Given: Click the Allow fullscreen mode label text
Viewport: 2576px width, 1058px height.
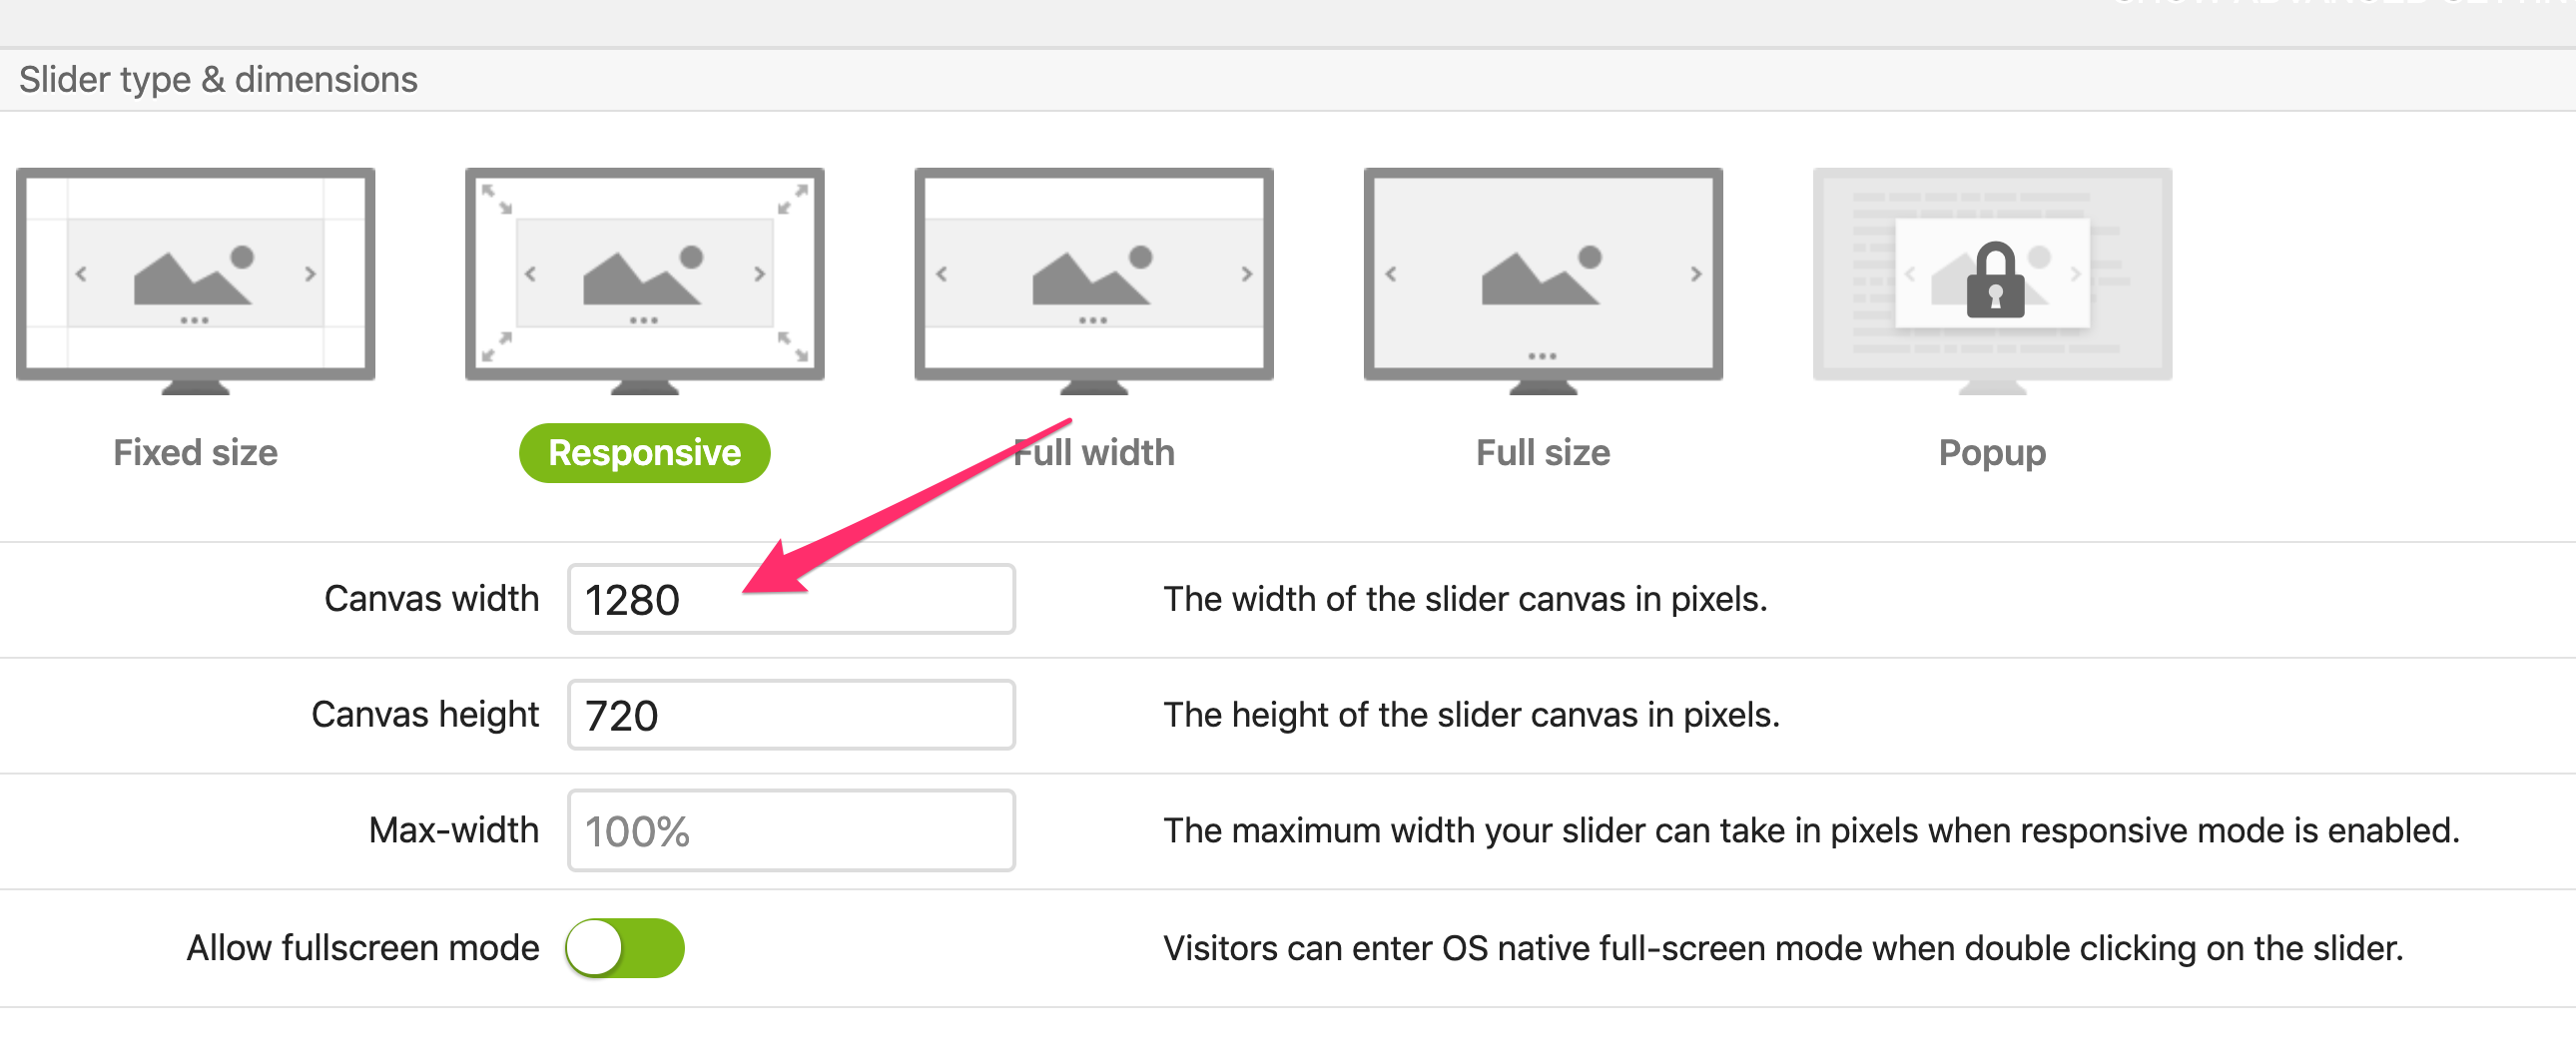Looking at the screenshot, I should point(363,947).
